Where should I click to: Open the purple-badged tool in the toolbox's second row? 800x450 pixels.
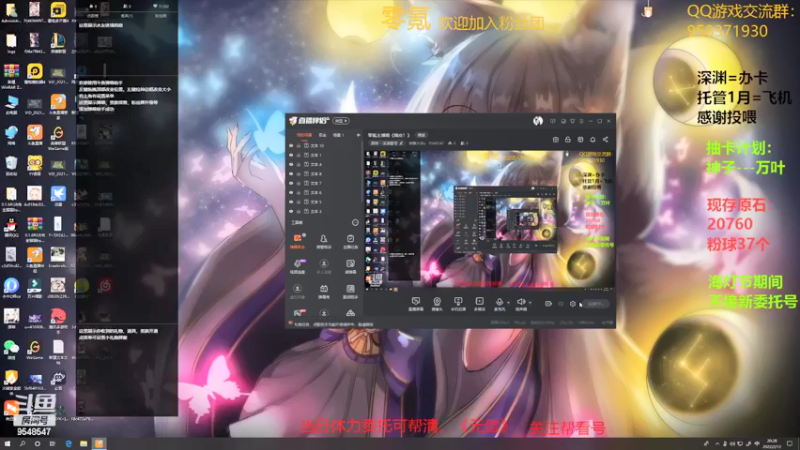click(297, 266)
